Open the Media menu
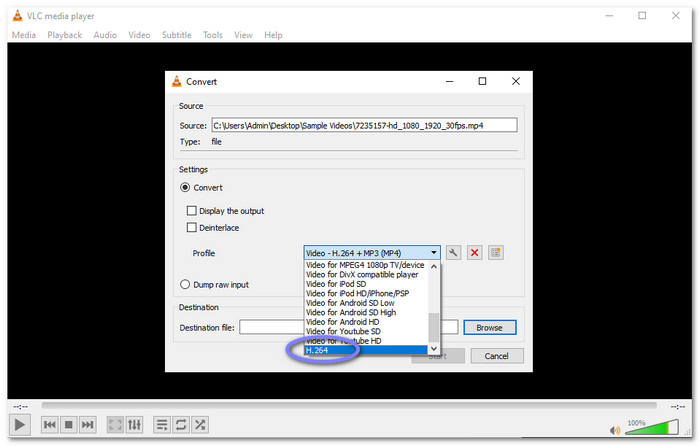Image resolution: width=700 pixels, height=446 pixels. (24, 35)
